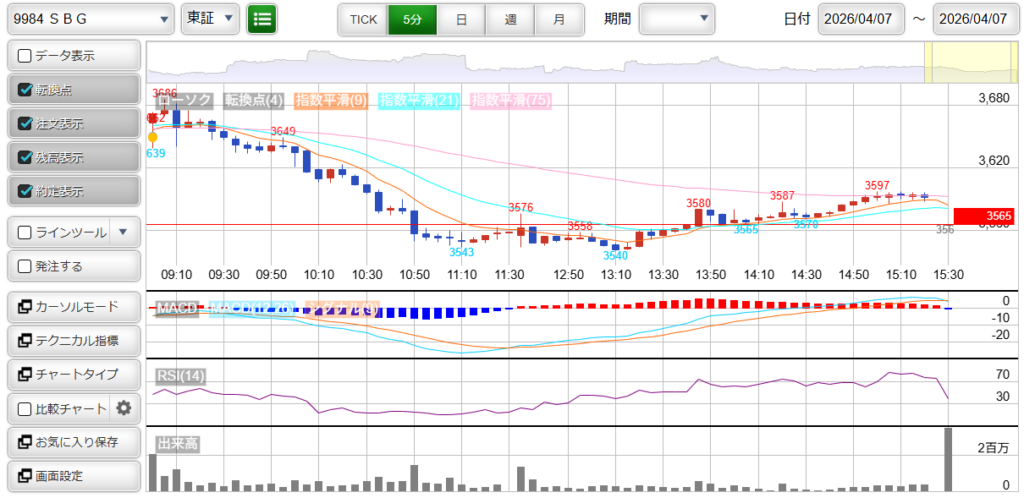The image size is (1024, 498).
Task: Click the green list icon button
Action: (262, 19)
